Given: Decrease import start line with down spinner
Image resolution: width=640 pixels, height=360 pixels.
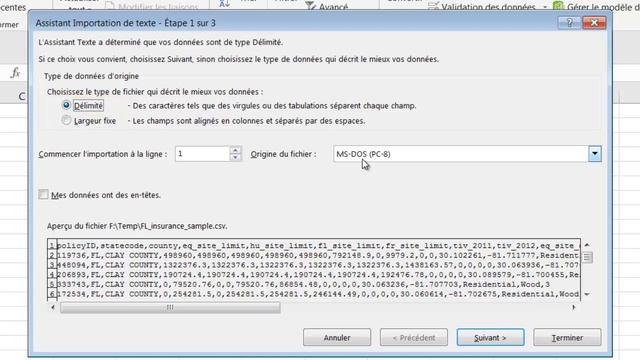Looking at the screenshot, I should point(235,158).
